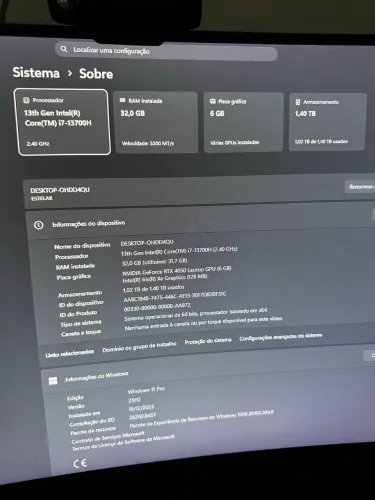Image resolution: width=375 pixels, height=500 pixels.
Task: Click the Renomear button for this PC
Action: coord(360,187)
